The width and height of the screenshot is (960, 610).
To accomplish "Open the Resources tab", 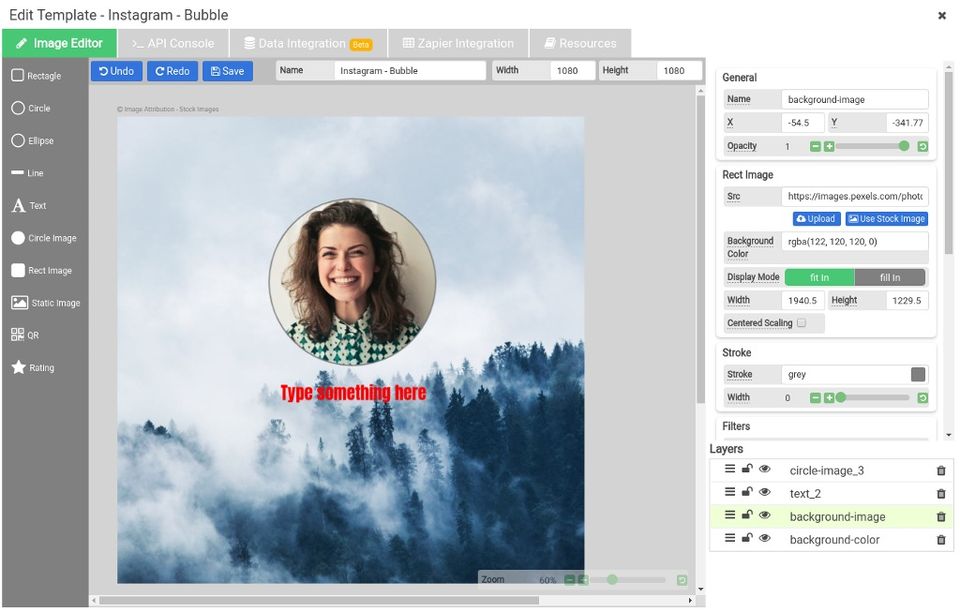I will click(580, 43).
